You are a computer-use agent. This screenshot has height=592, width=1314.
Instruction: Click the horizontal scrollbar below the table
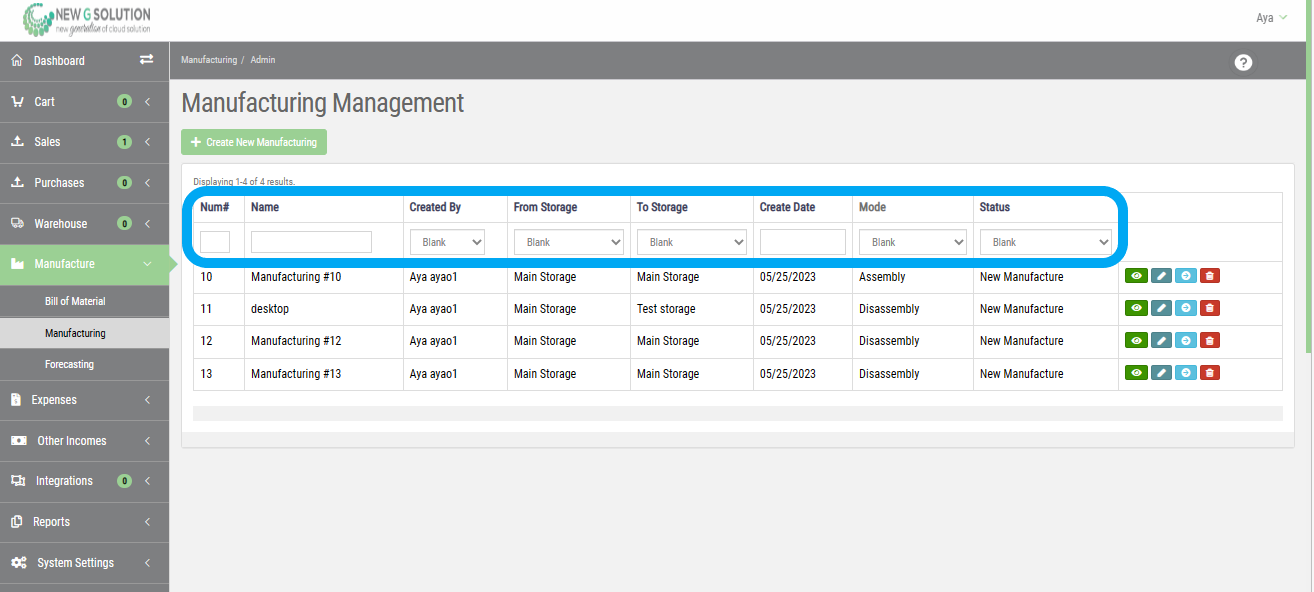tap(737, 413)
